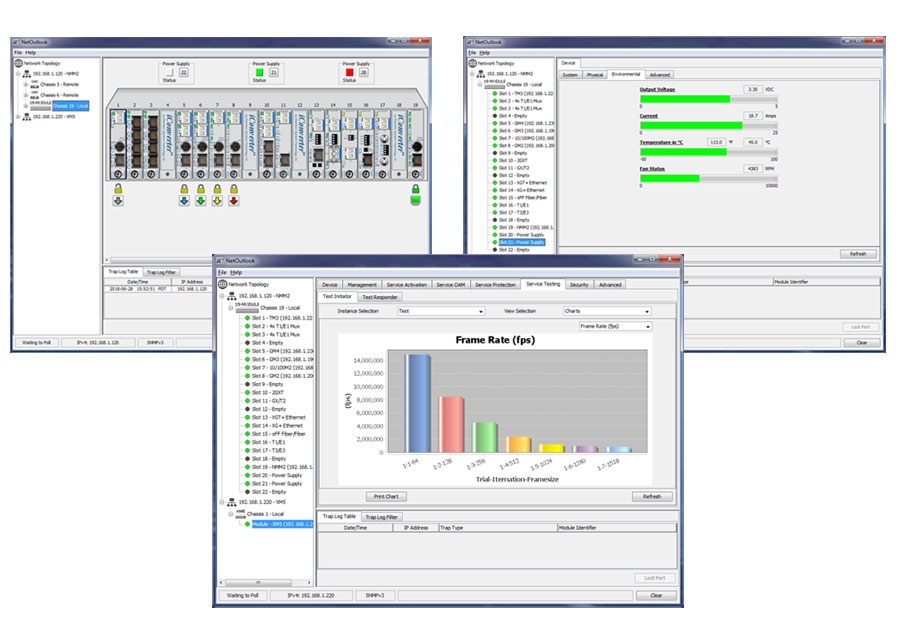Click the red down-arrow icon under slot 8
The width and height of the screenshot is (900, 633).
pos(234,200)
